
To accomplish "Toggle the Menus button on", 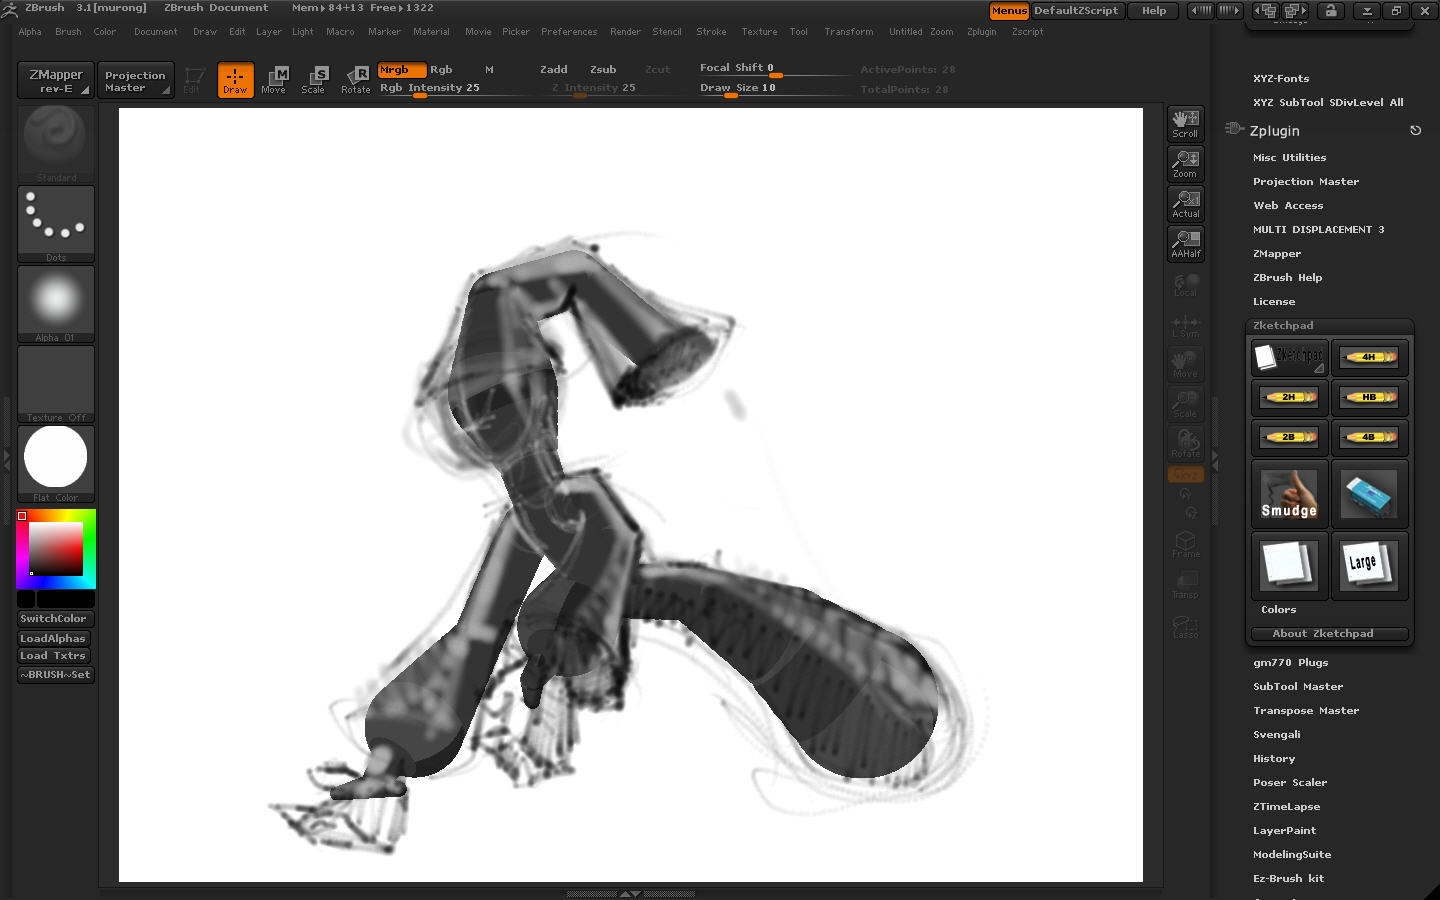I will click(1008, 11).
